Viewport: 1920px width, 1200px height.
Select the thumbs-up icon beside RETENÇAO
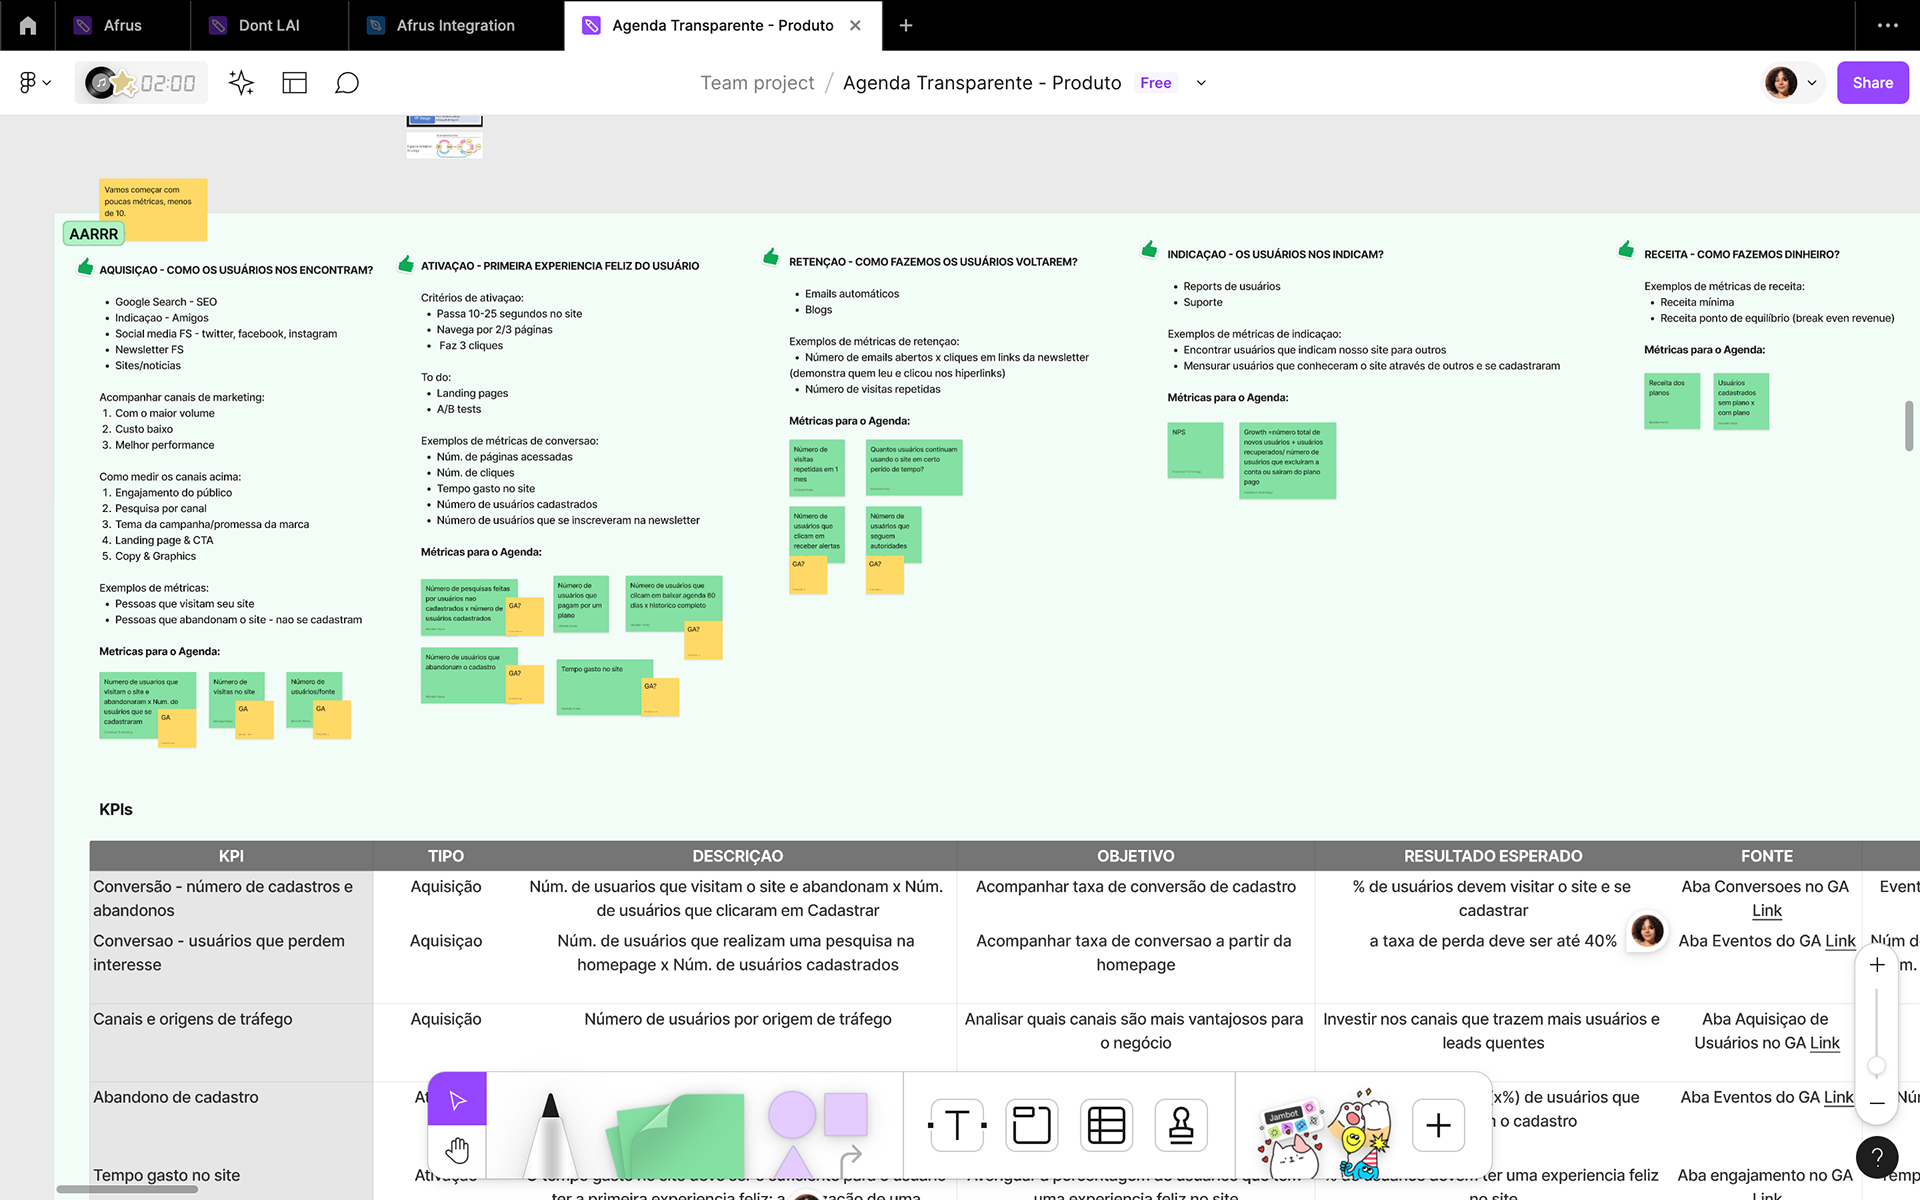point(771,257)
